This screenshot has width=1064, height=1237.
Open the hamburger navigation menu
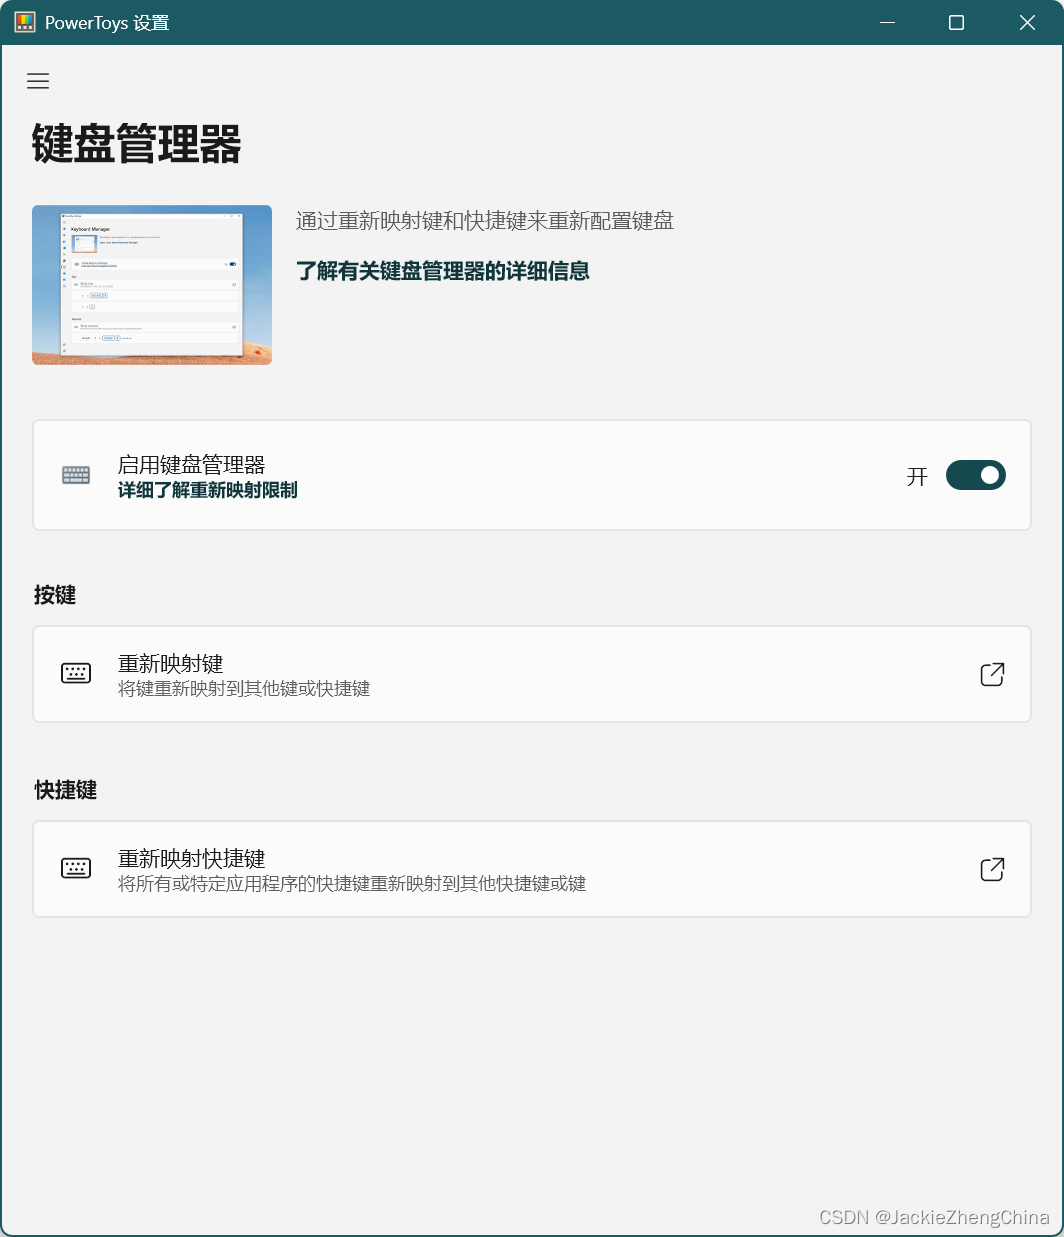click(x=38, y=81)
